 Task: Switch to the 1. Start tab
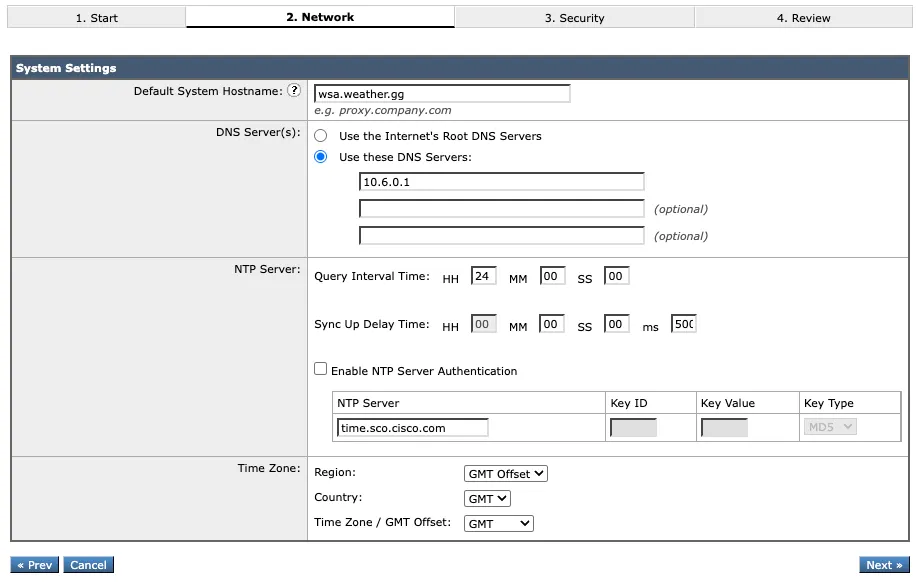[x=95, y=16]
